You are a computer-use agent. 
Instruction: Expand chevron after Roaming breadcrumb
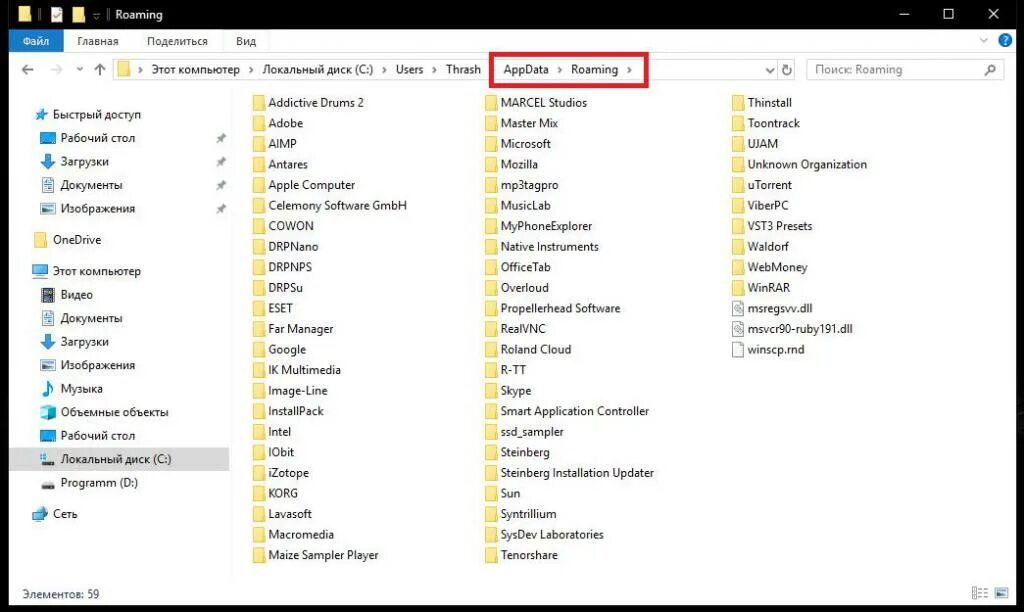pos(630,70)
